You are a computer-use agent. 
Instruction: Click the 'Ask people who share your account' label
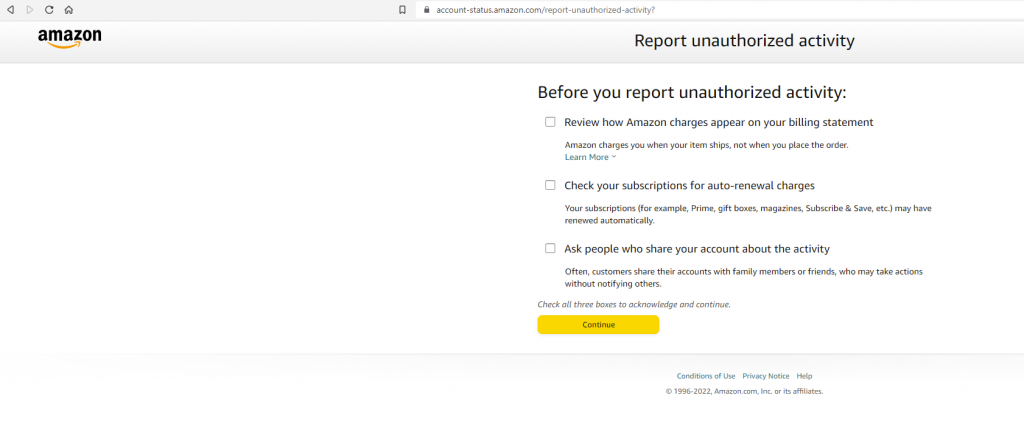[696, 248]
